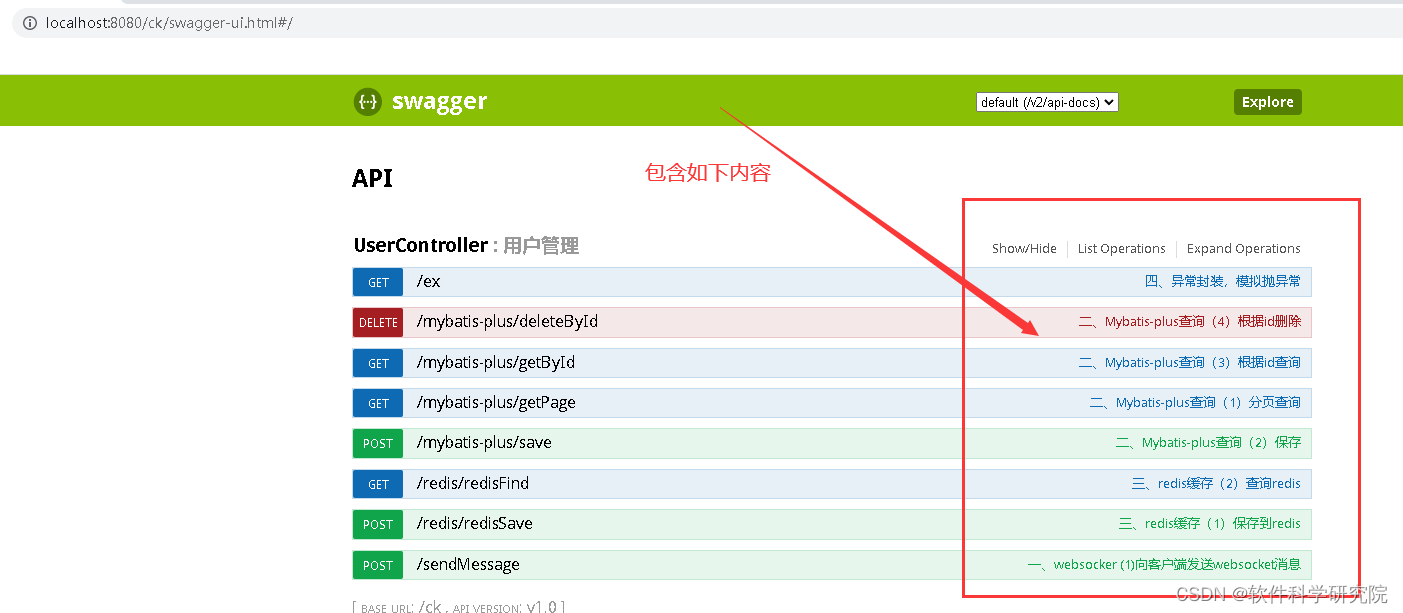Click the Explore button
The height and width of the screenshot is (613, 1403).
tap(1267, 101)
